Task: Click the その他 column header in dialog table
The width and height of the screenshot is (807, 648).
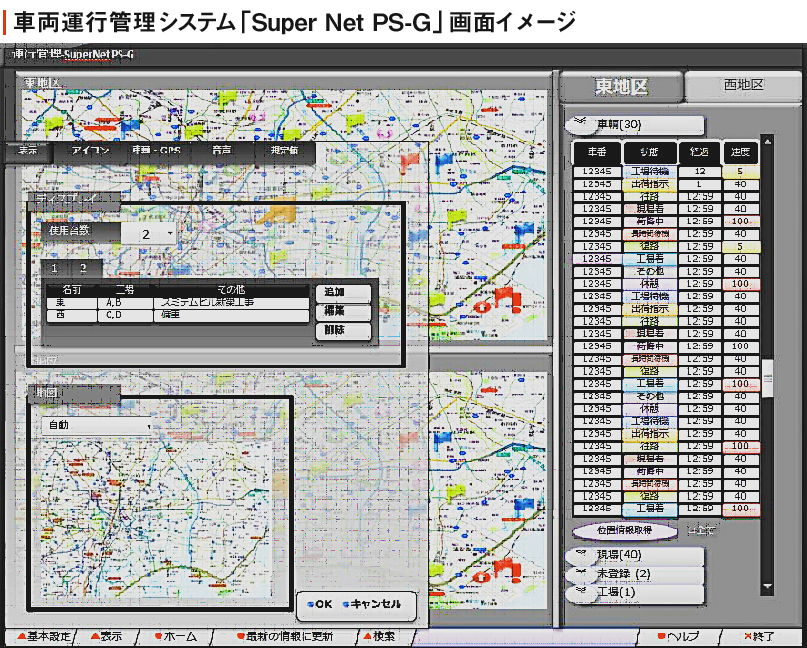Action: point(231,290)
